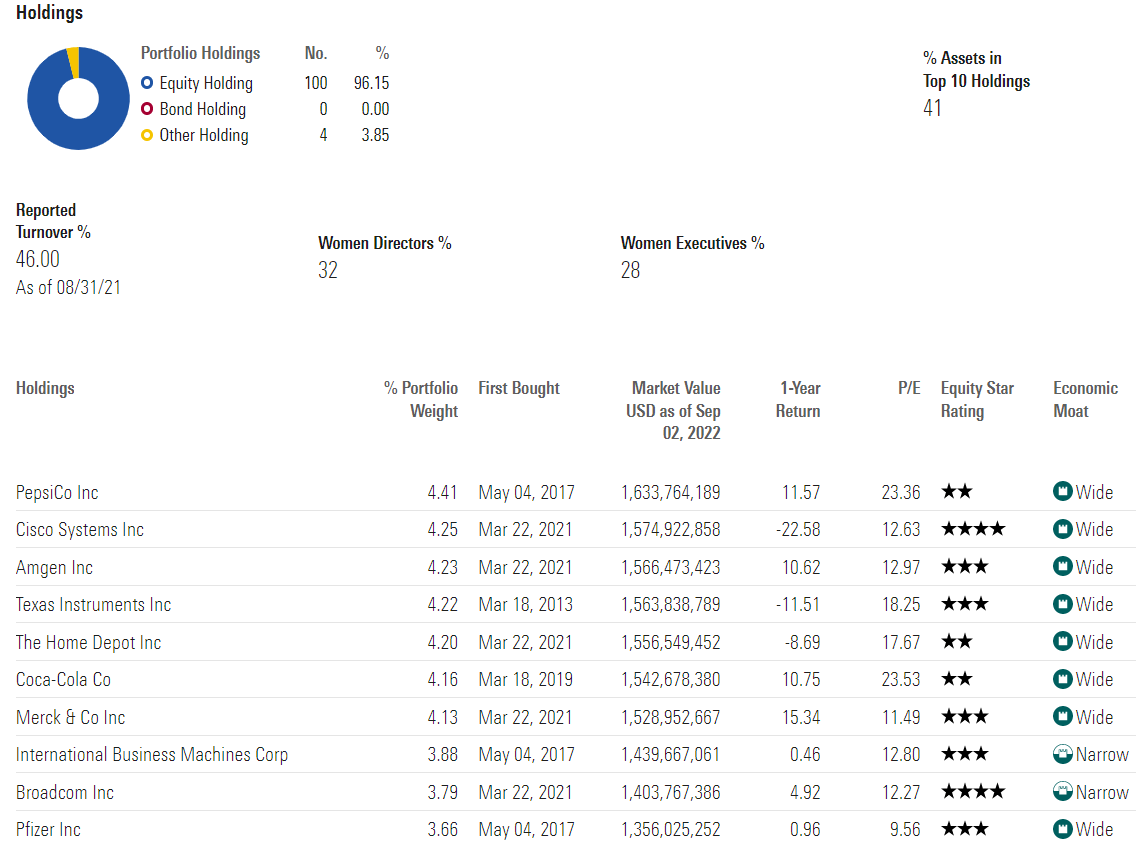
Task: Click the 96.15 equity percentage value
Action: coord(371,83)
